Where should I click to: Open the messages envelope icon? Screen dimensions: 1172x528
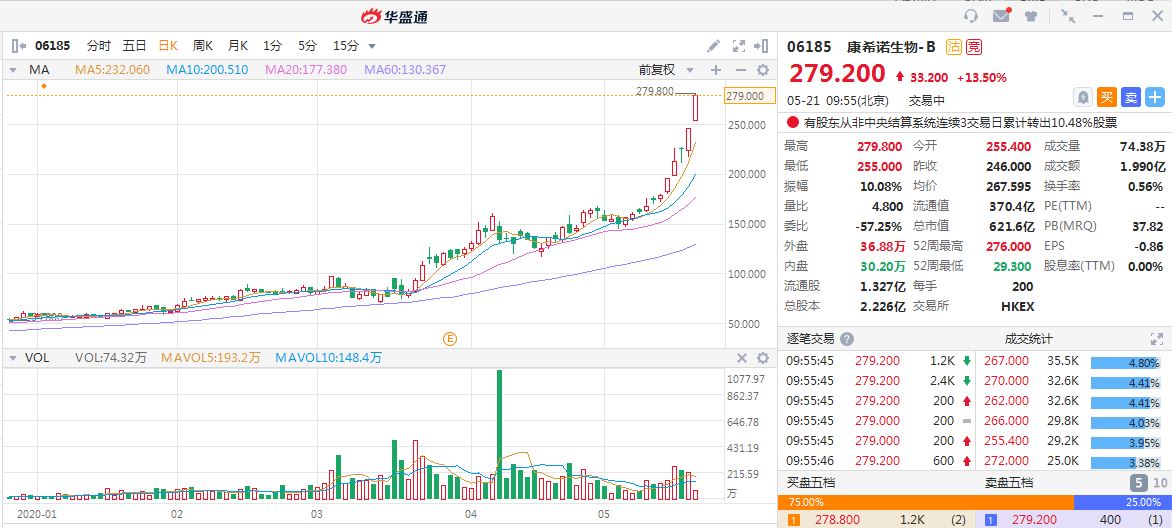[x=1001, y=16]
